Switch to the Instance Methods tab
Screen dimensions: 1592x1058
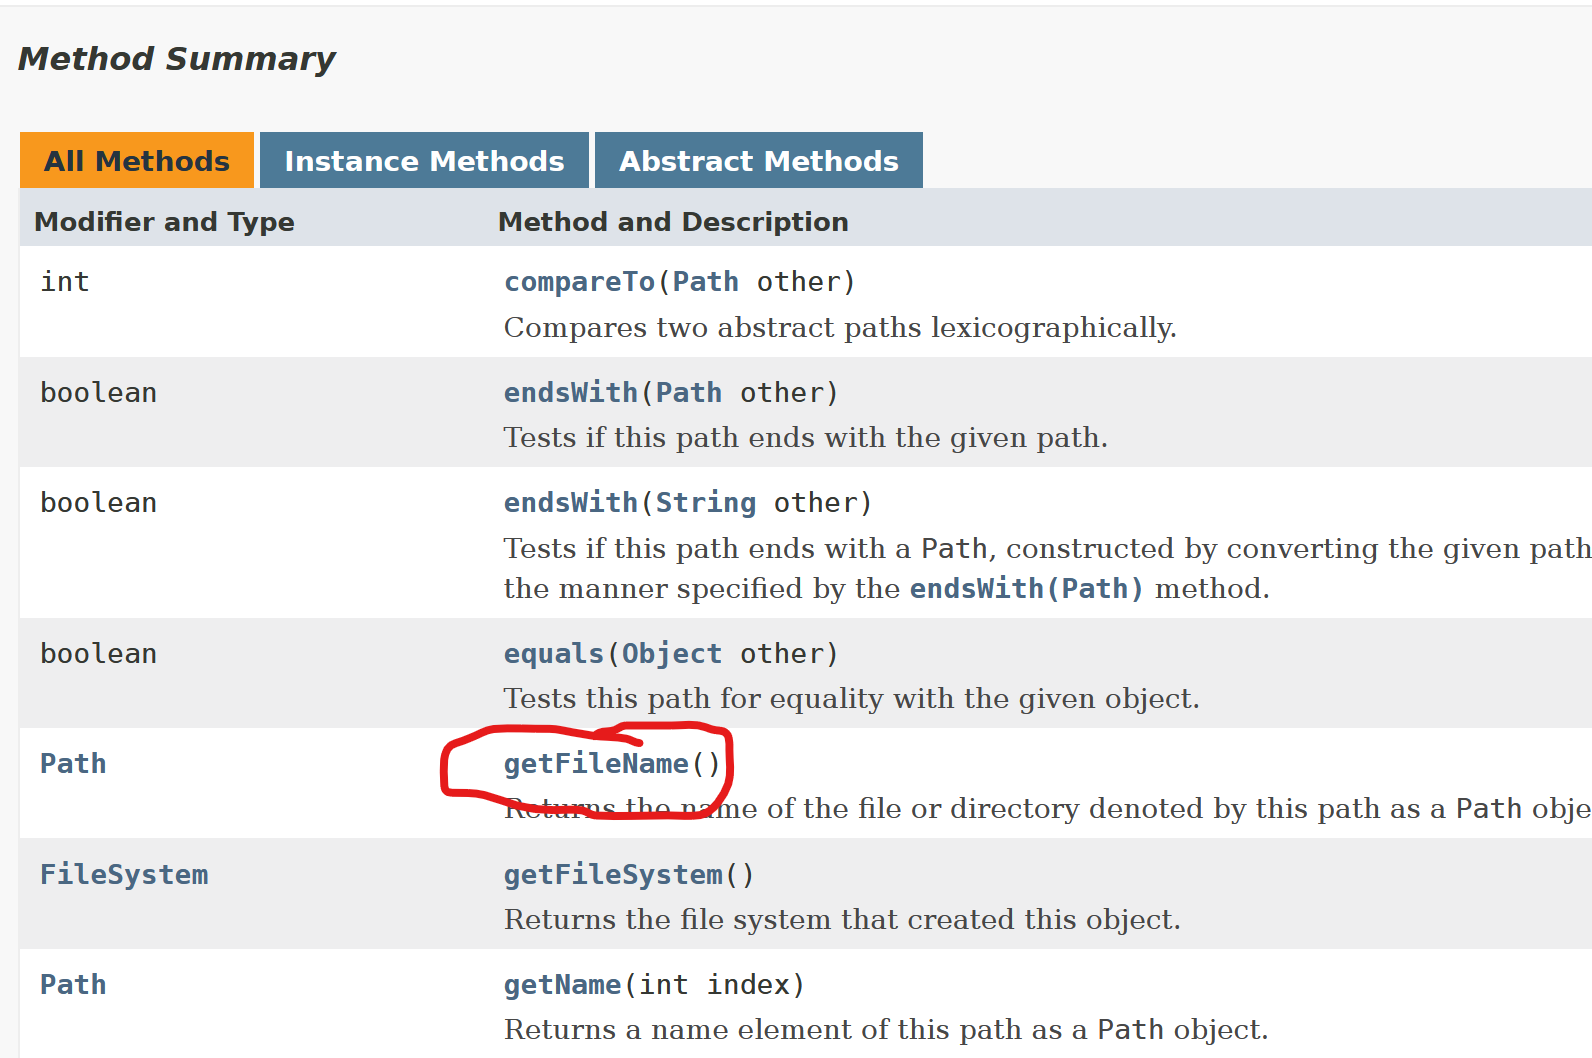pyautogui.click(x=424, y=160)
